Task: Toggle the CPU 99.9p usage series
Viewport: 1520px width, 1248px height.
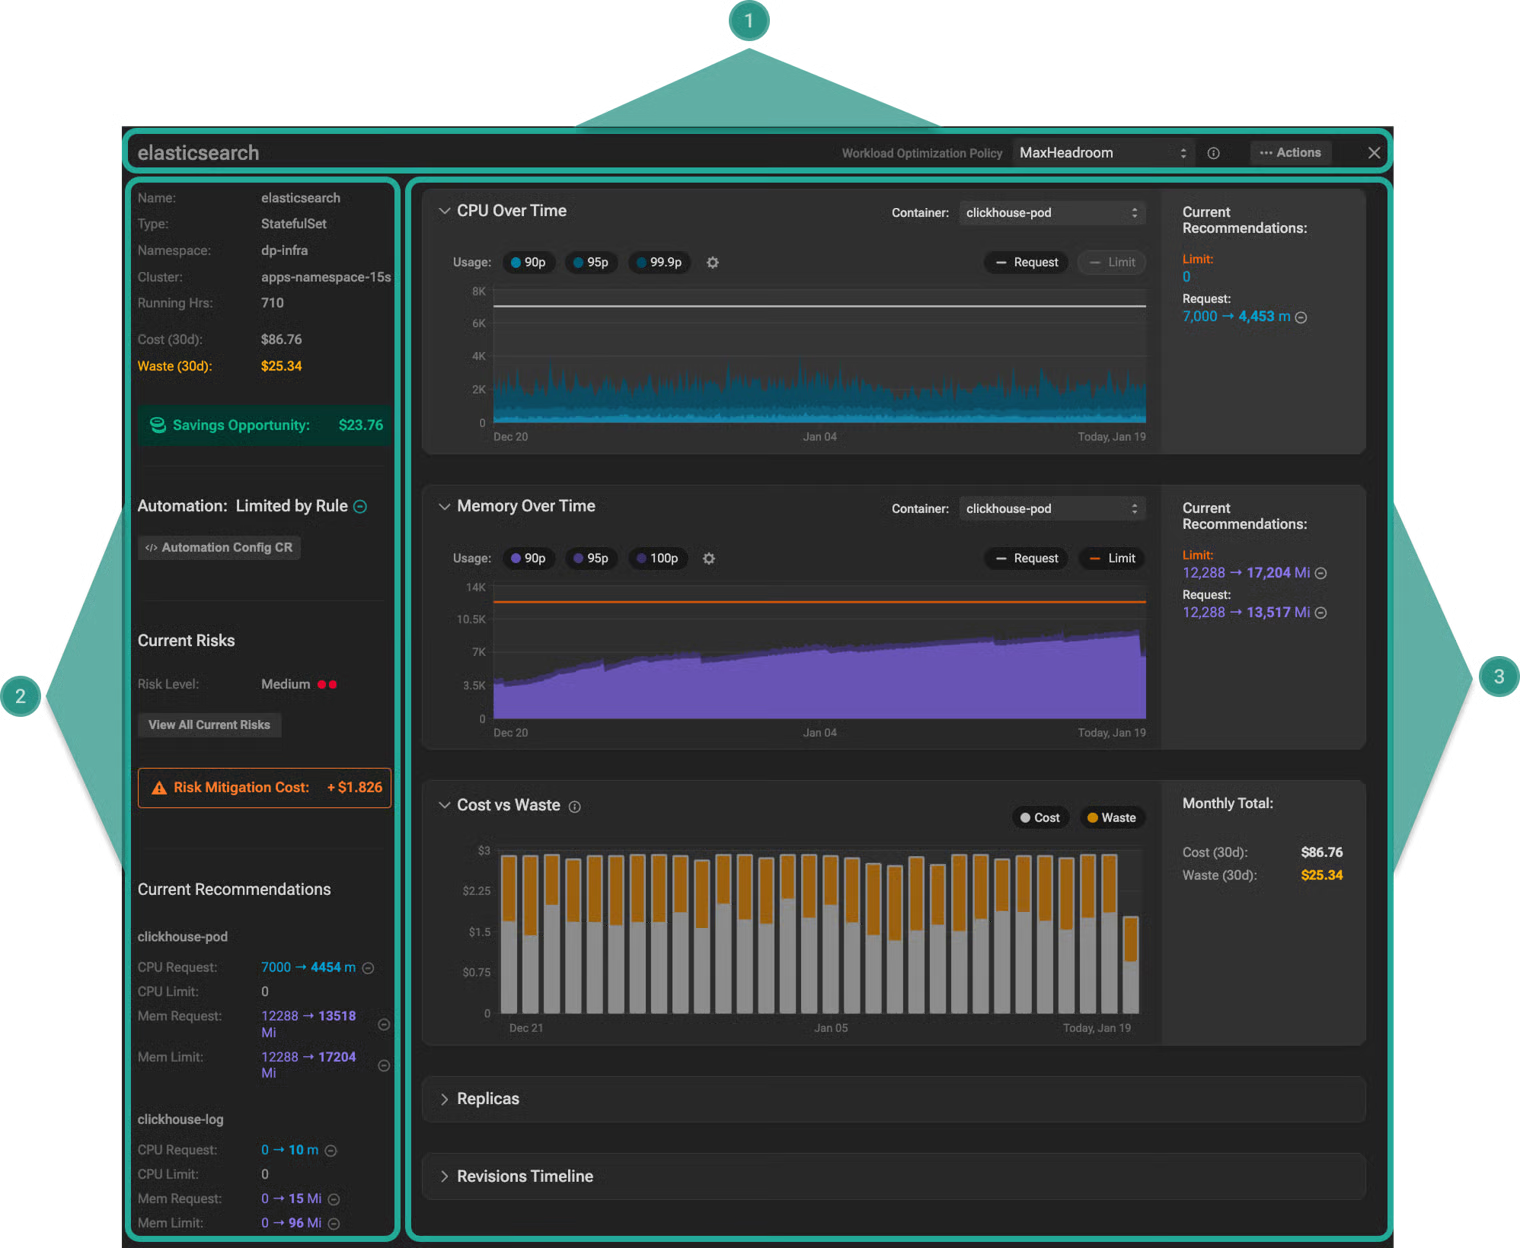Action: point(659,262)
